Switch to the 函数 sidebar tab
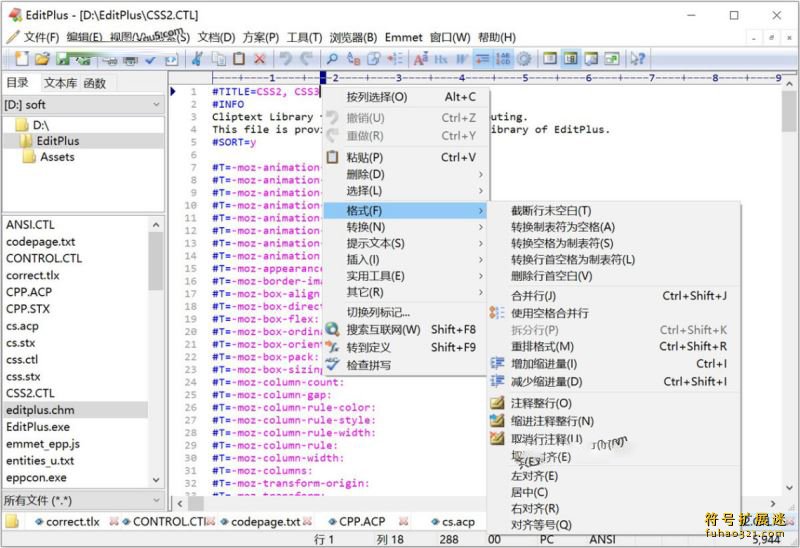 94,83
